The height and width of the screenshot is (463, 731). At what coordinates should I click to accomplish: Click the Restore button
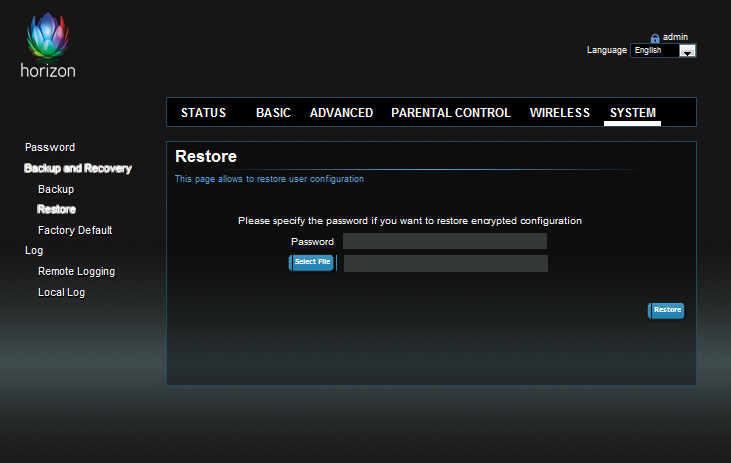pyautogui.click(x=666, y=311)
